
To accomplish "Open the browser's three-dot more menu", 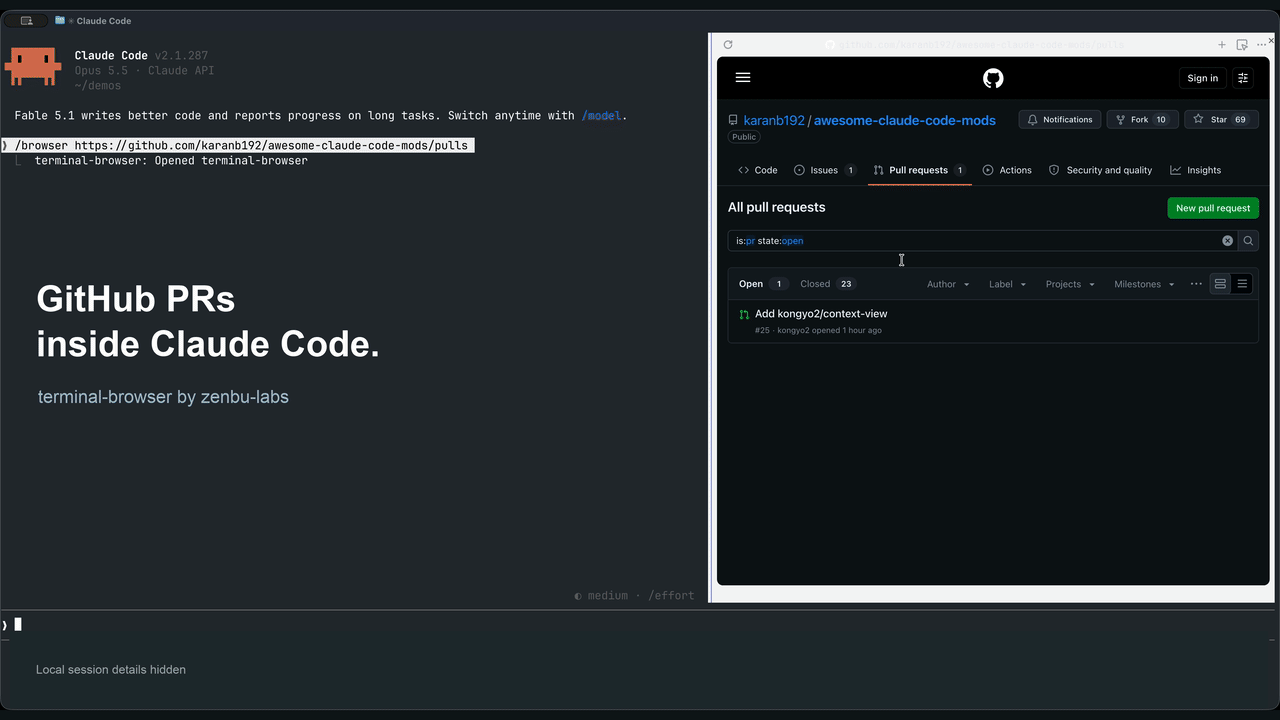I will (x=1262, y=44).
